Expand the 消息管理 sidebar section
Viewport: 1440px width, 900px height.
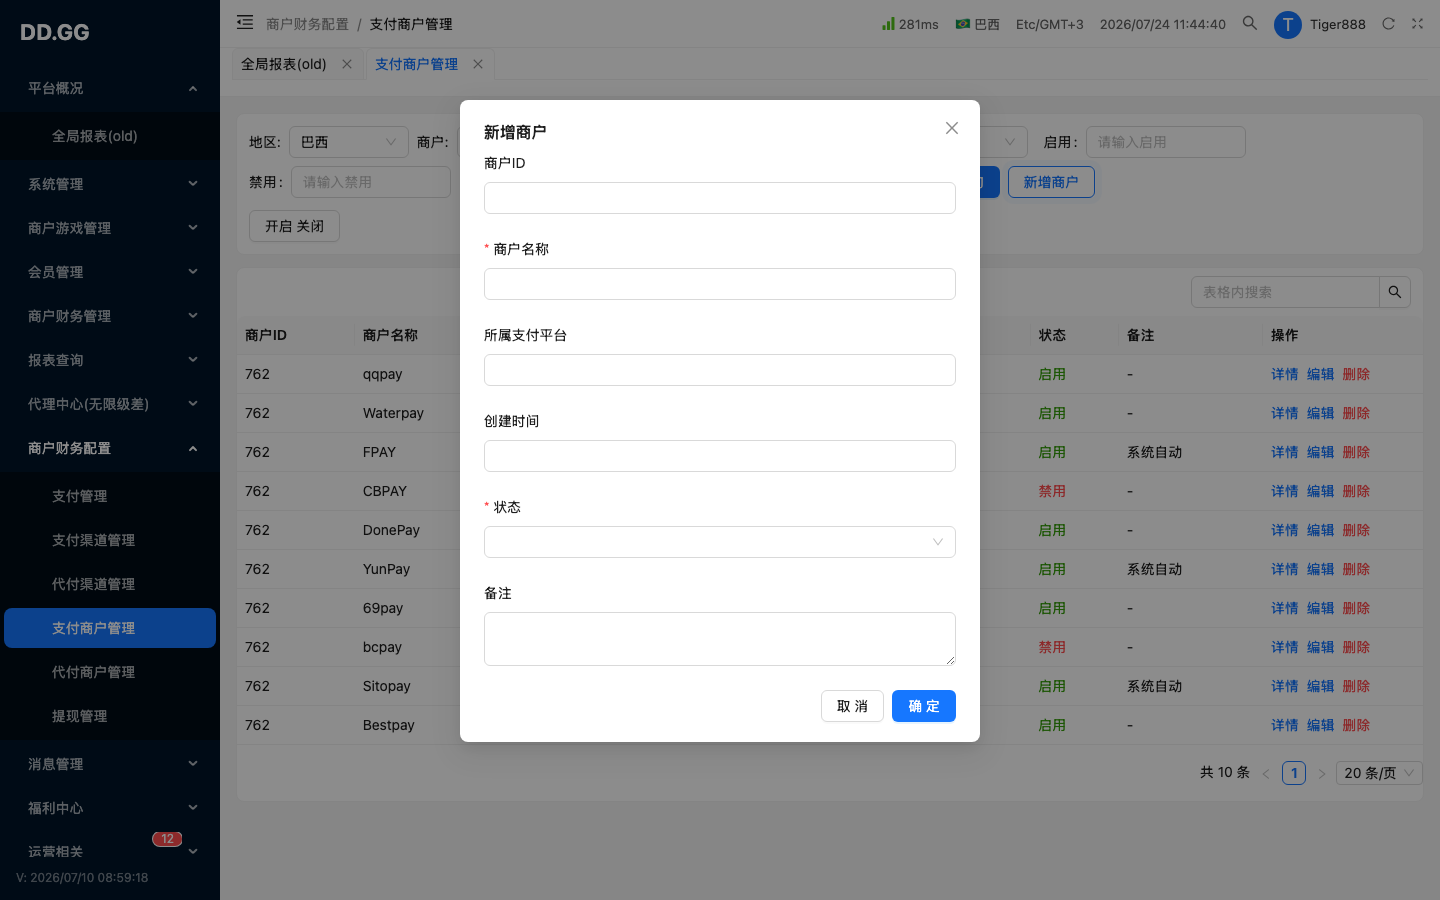110,764
